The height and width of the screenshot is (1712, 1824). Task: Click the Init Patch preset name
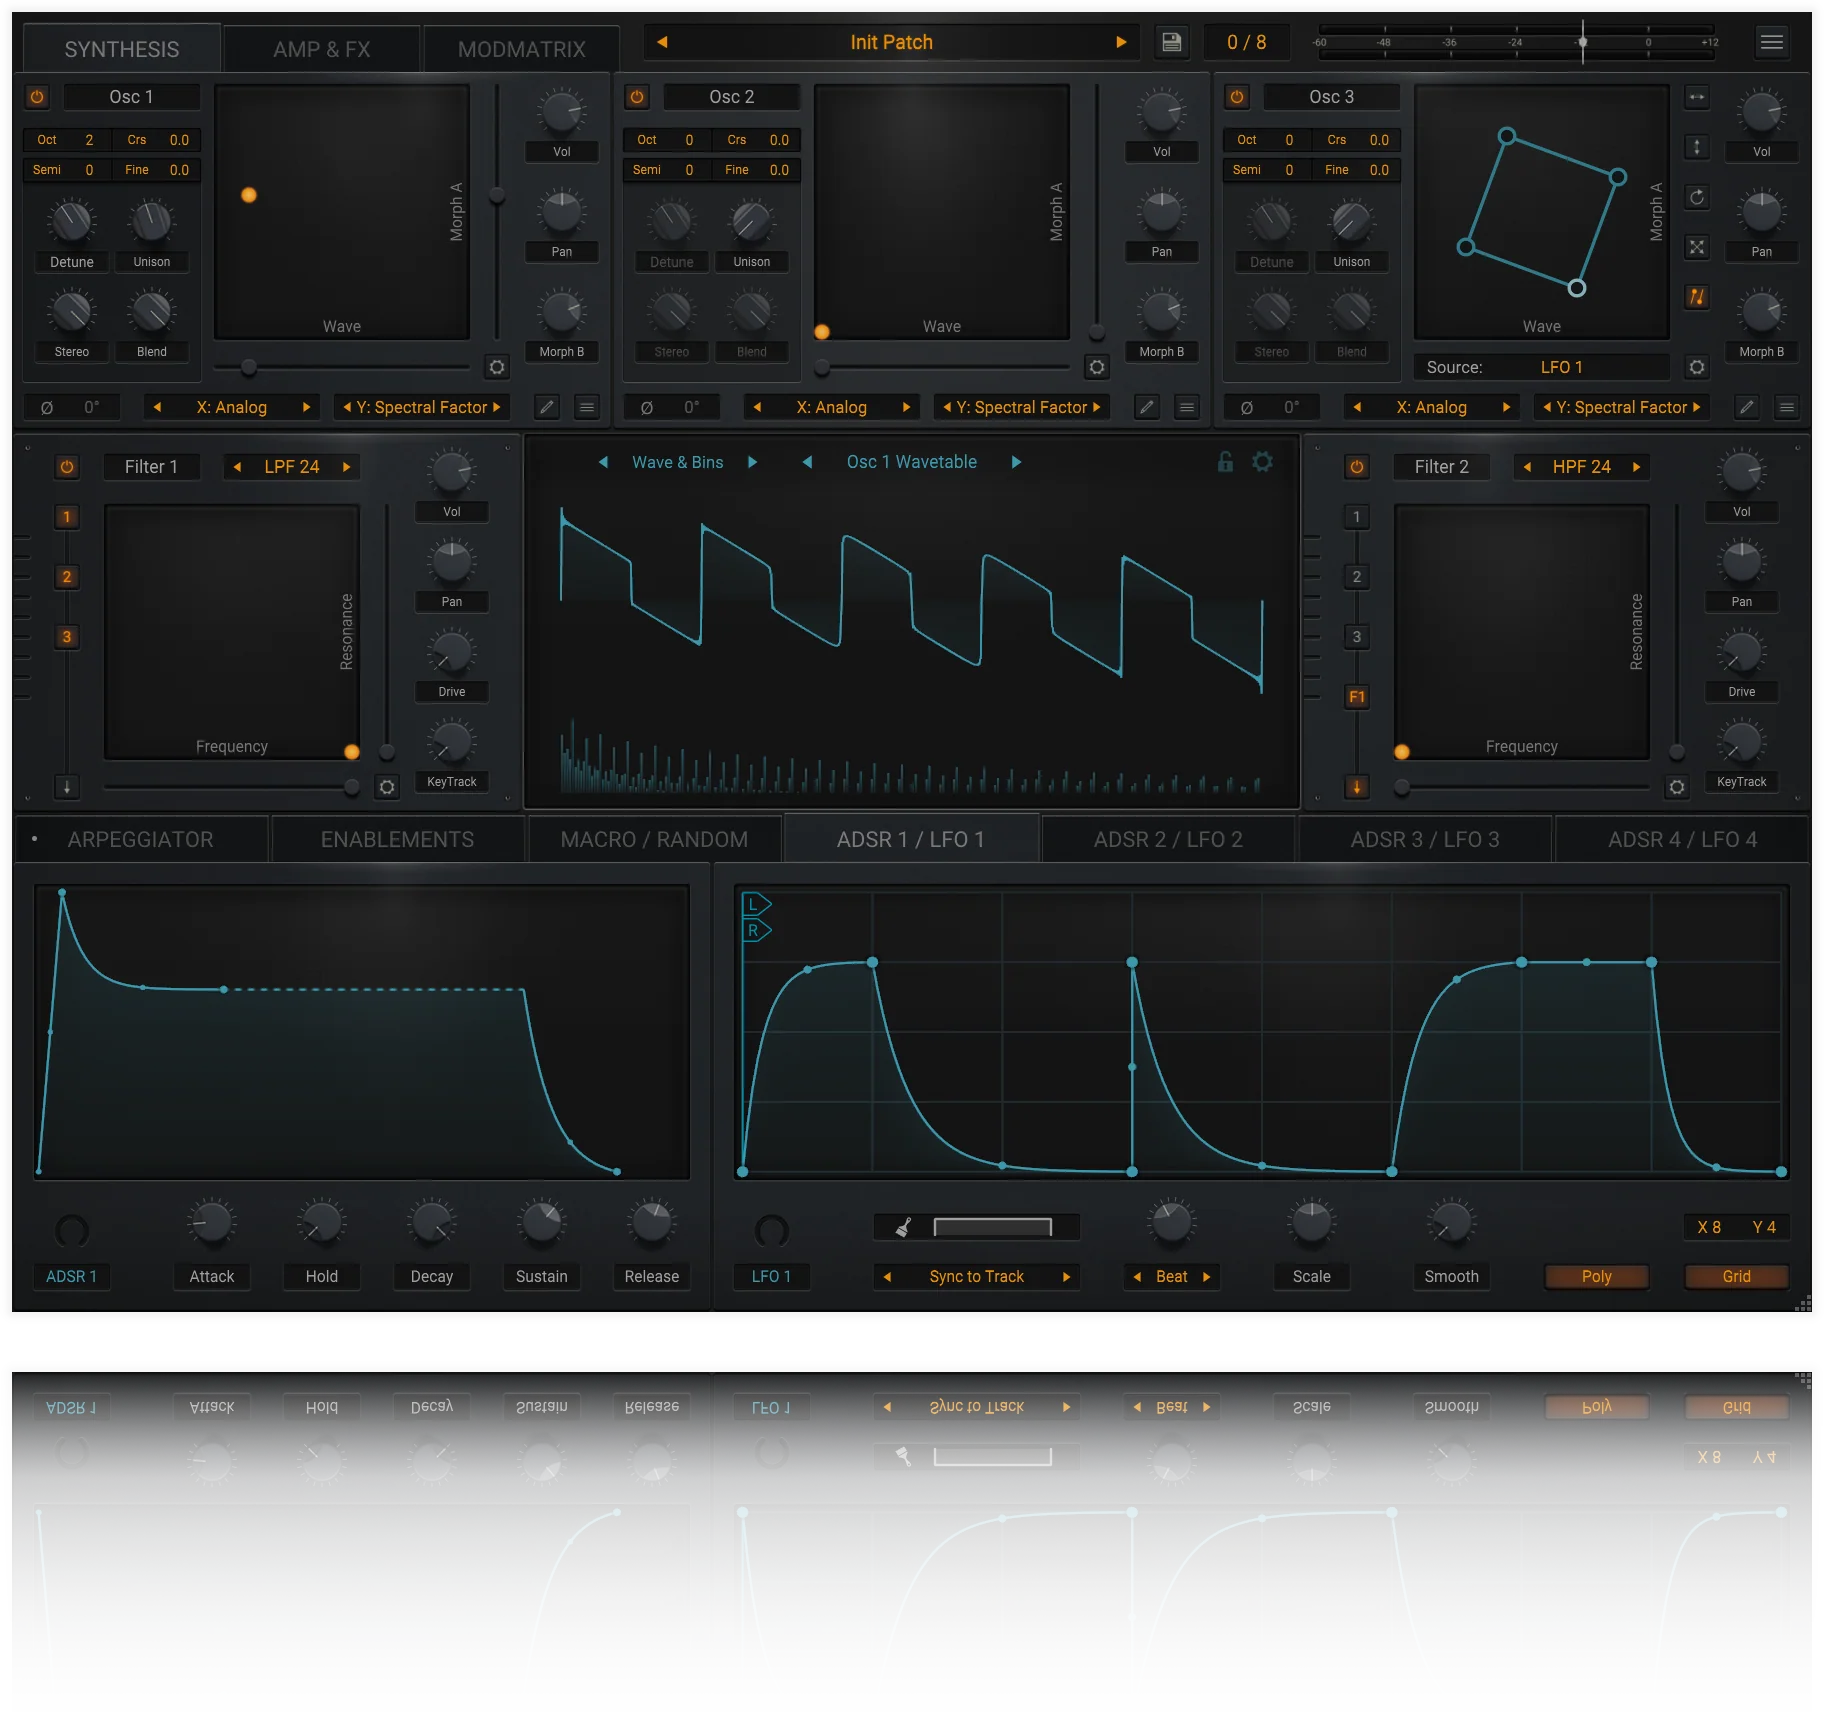891,42
